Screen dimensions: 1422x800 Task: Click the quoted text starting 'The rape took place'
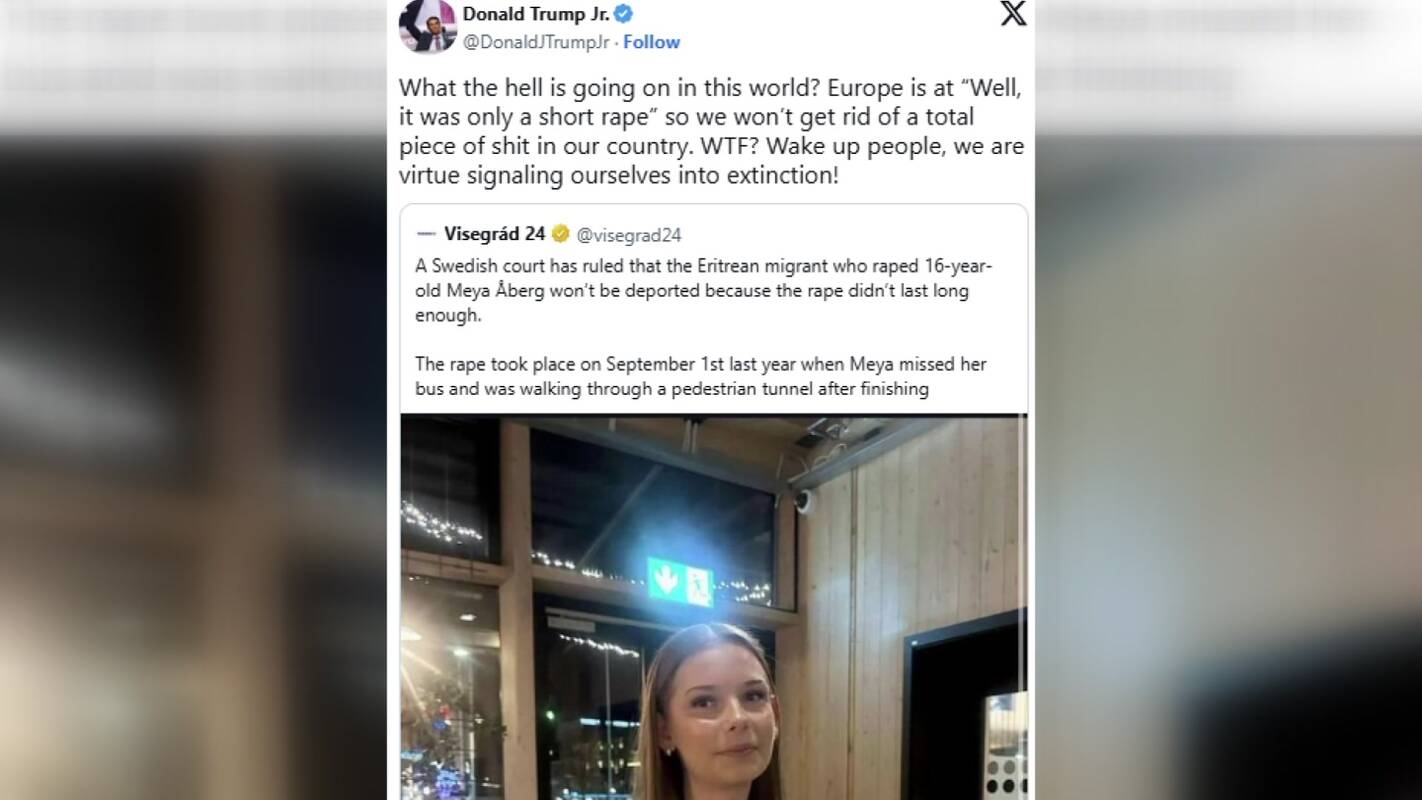click(x=701, y=376)
